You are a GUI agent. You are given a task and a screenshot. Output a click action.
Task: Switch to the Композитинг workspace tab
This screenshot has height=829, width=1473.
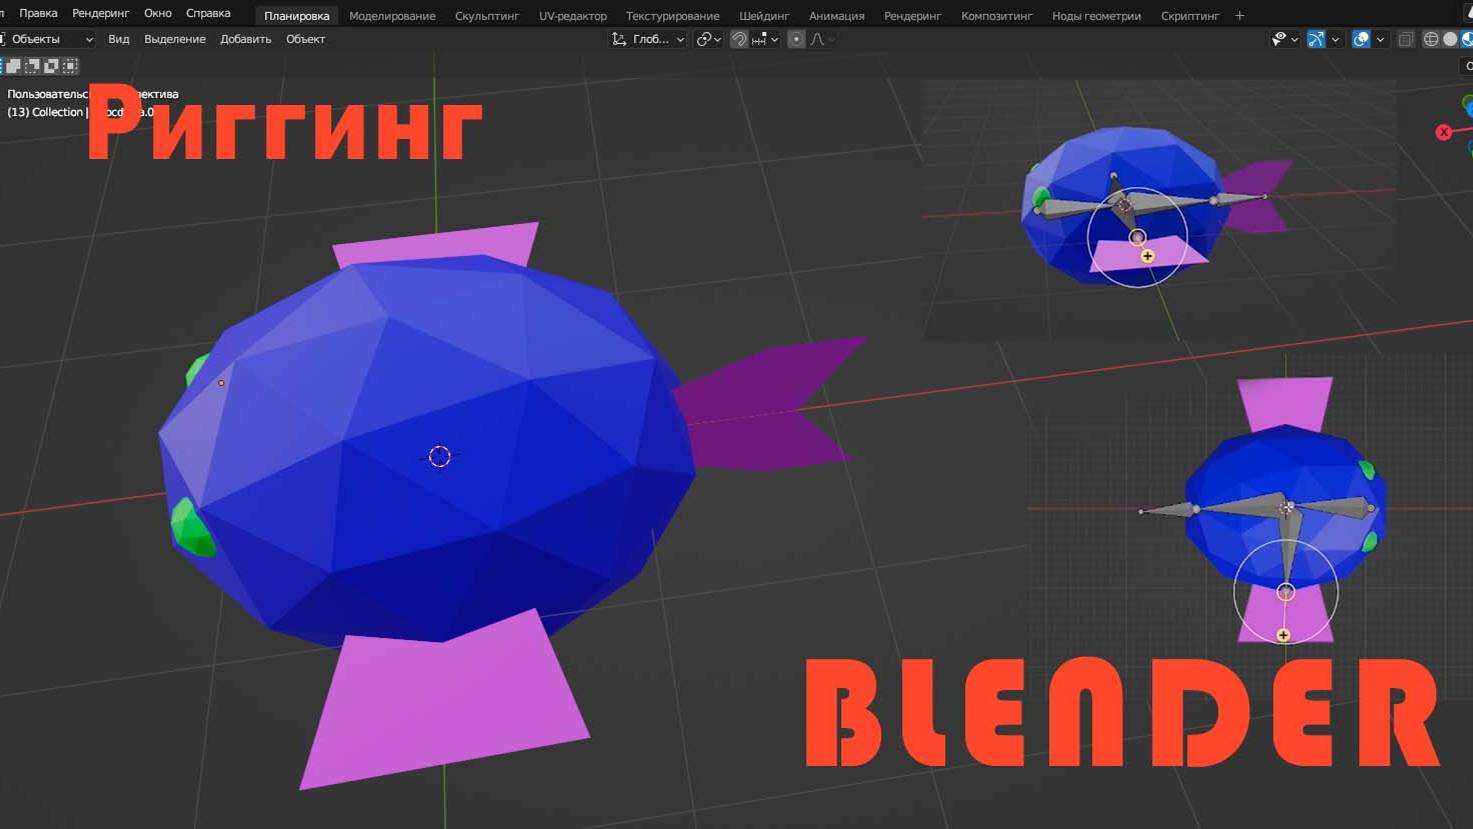click(996, 16)
